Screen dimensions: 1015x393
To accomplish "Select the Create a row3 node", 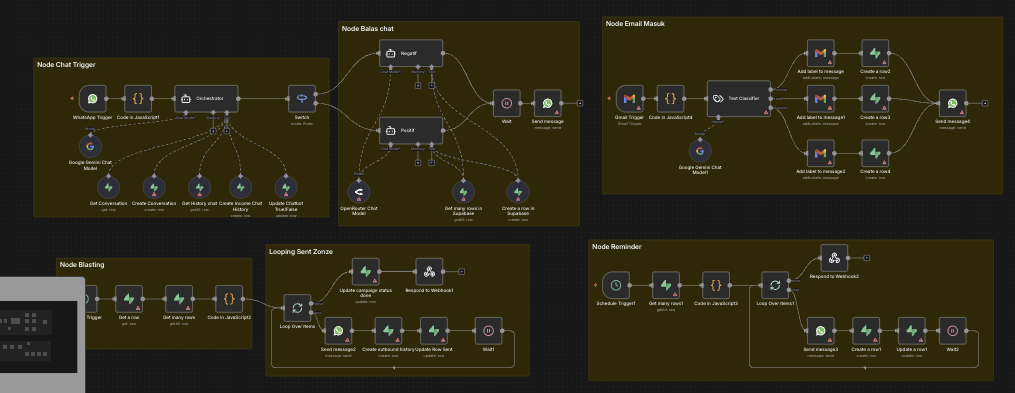I will click(875, 99).
